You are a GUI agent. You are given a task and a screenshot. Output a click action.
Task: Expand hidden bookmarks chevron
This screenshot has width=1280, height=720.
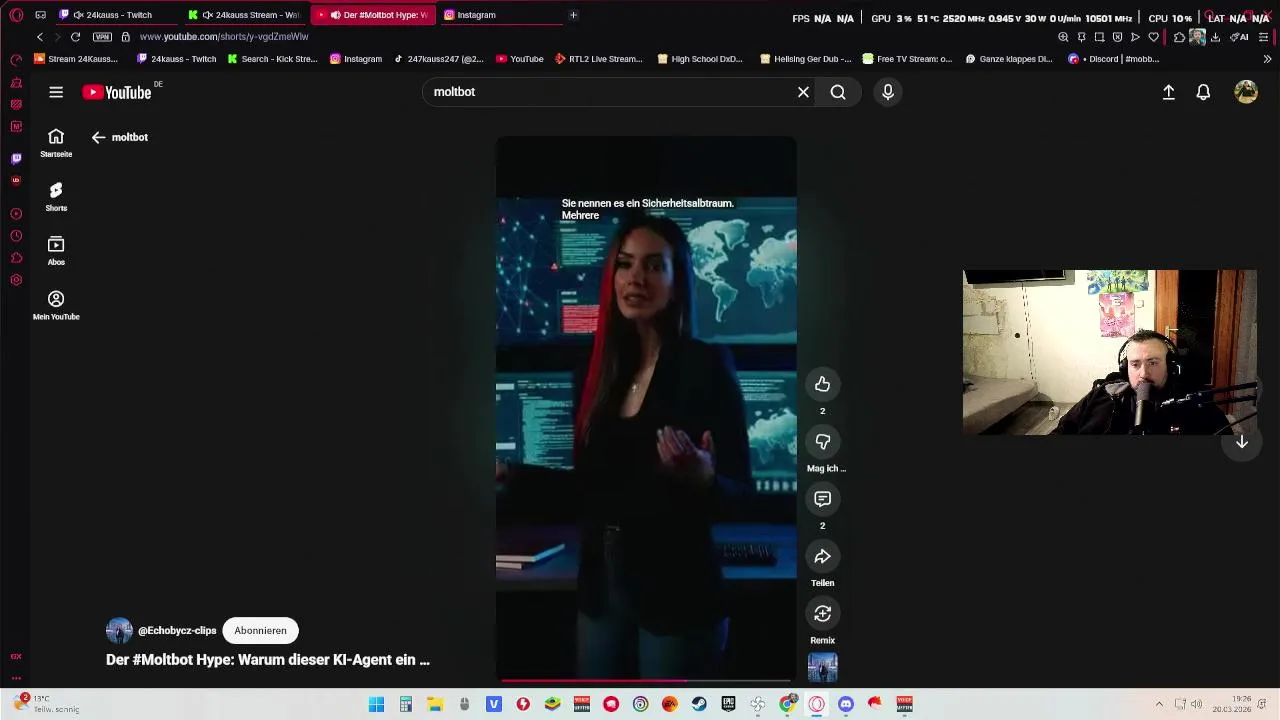pyautogui.click(x=1267, y=59)
